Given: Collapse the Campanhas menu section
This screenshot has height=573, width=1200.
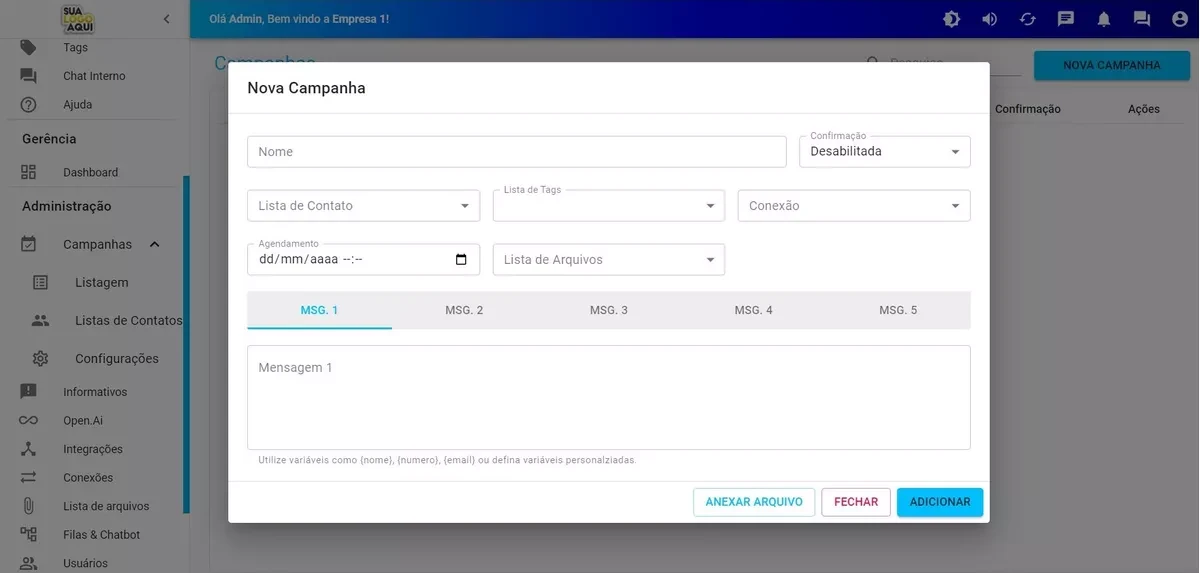Looking at the screenshot, I should pos(154,245).
